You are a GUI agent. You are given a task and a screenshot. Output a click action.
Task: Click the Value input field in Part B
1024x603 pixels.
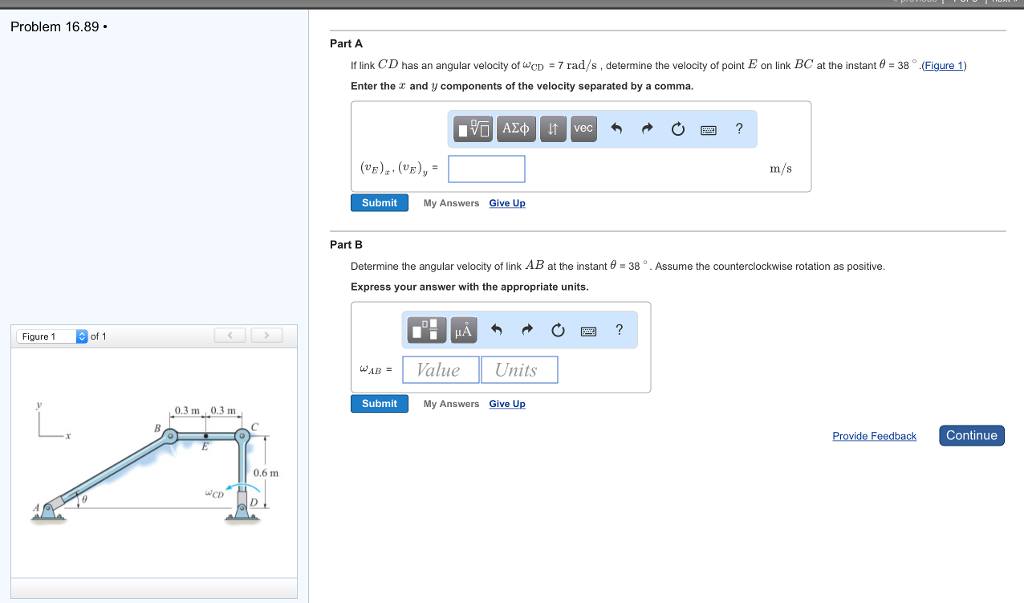coord(440,369)
